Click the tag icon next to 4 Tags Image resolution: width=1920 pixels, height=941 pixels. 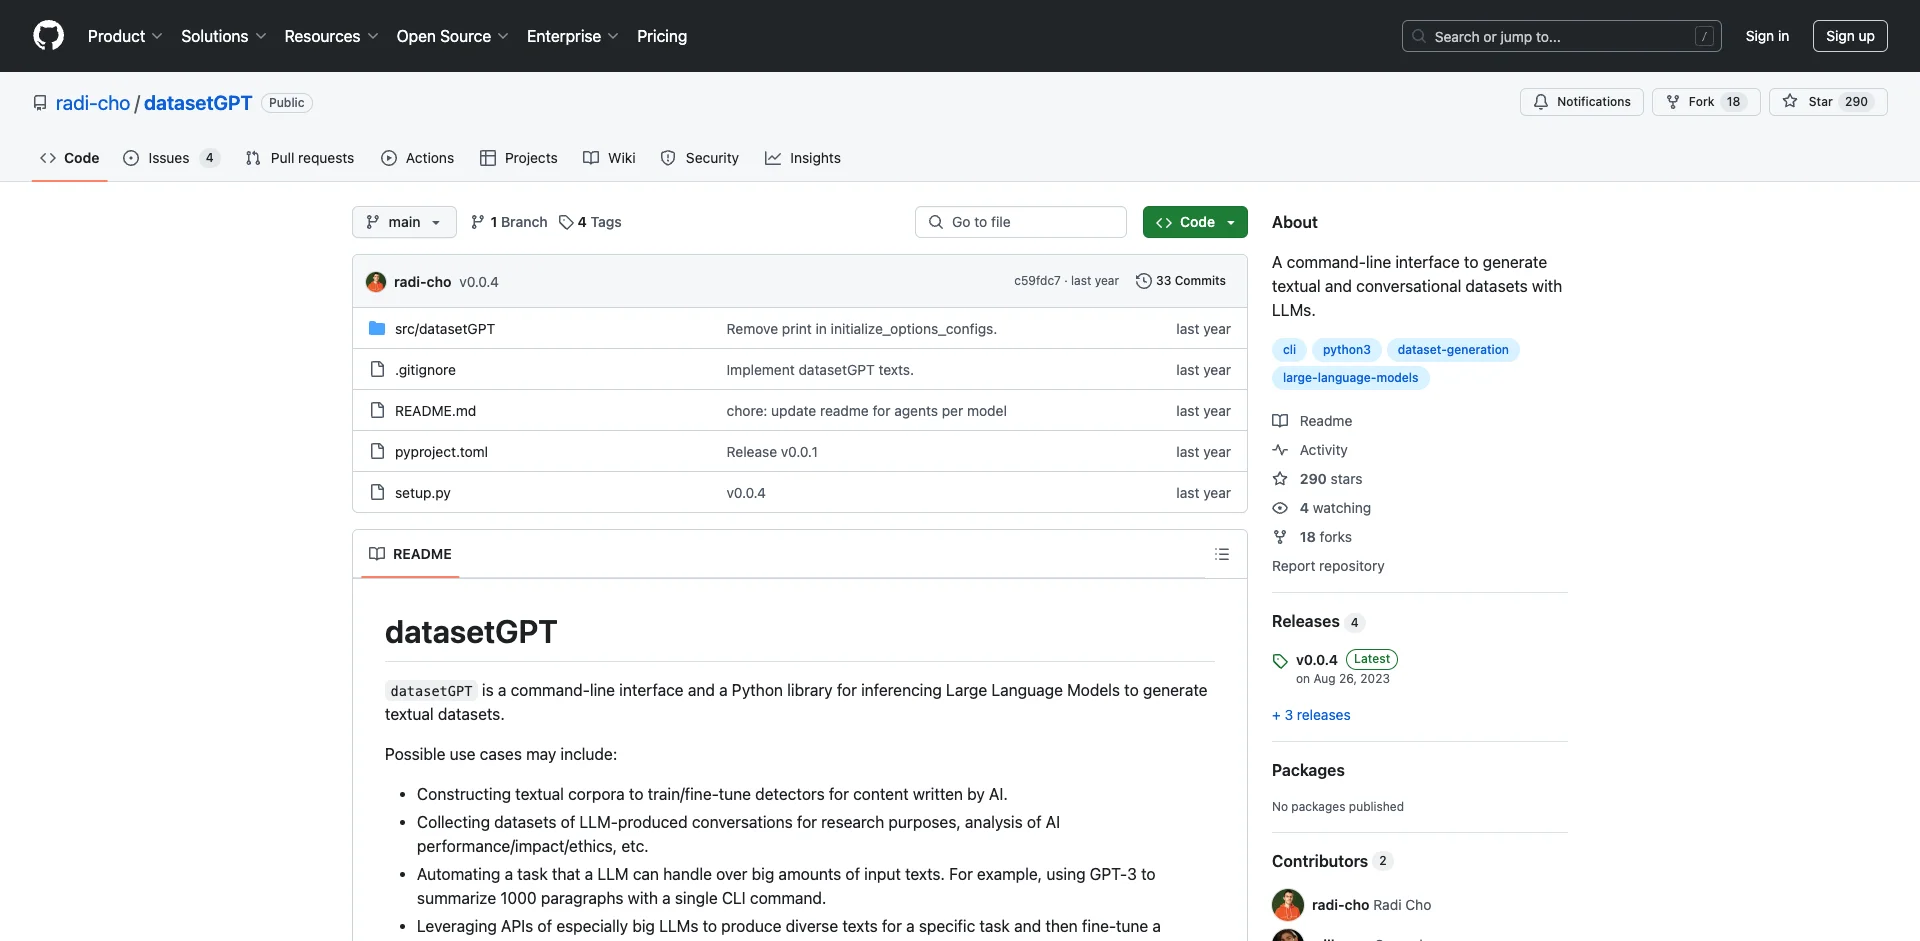point(566,222)
